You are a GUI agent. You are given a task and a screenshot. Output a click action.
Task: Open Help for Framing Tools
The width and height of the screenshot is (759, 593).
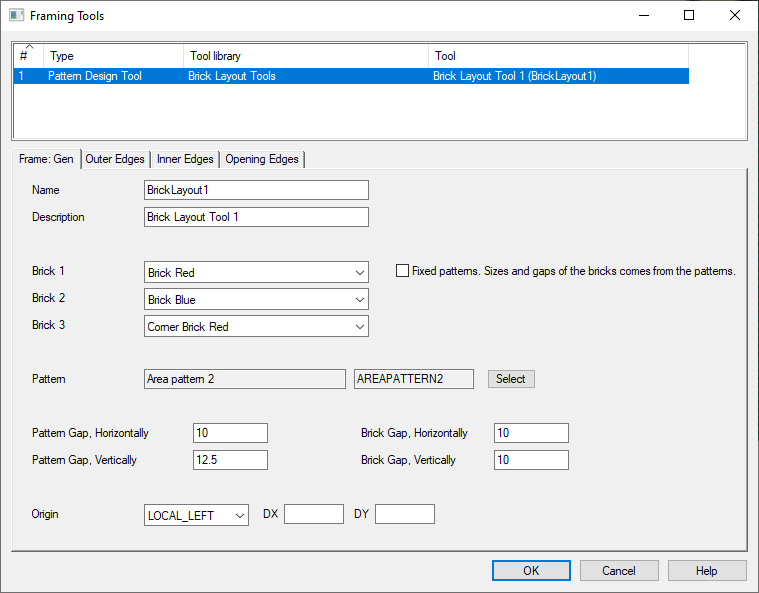[x=707, y=570]
